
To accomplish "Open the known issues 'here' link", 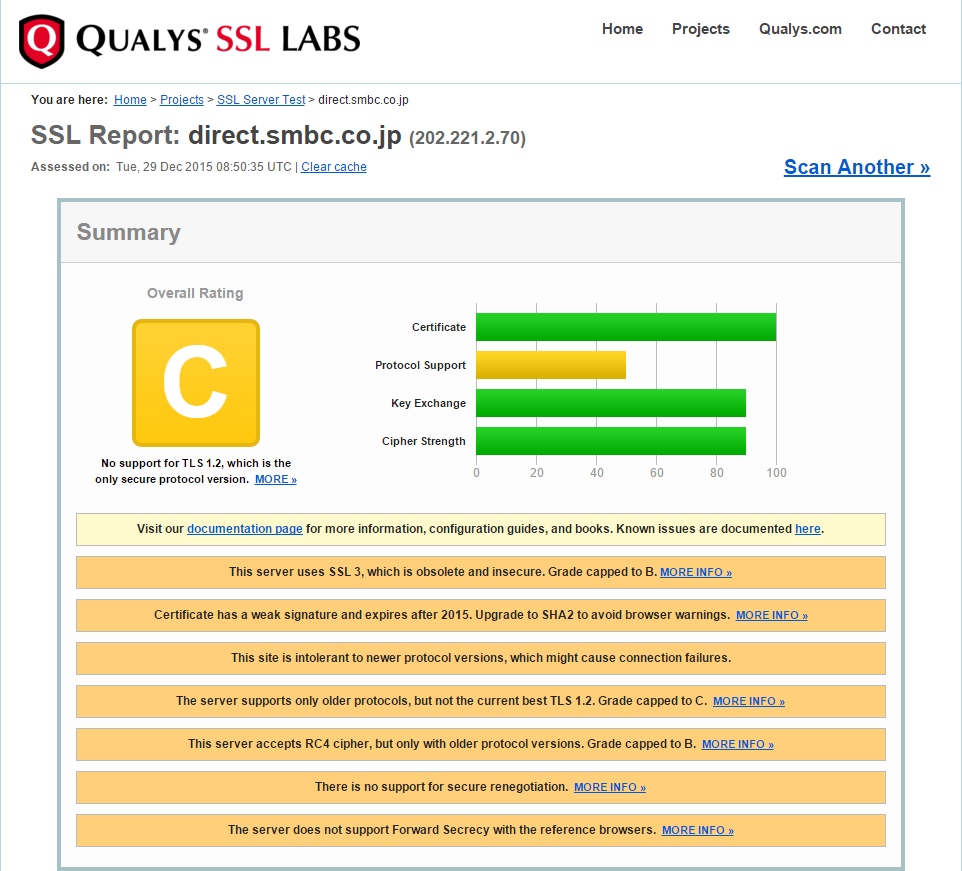I will [x=807, y=529].
